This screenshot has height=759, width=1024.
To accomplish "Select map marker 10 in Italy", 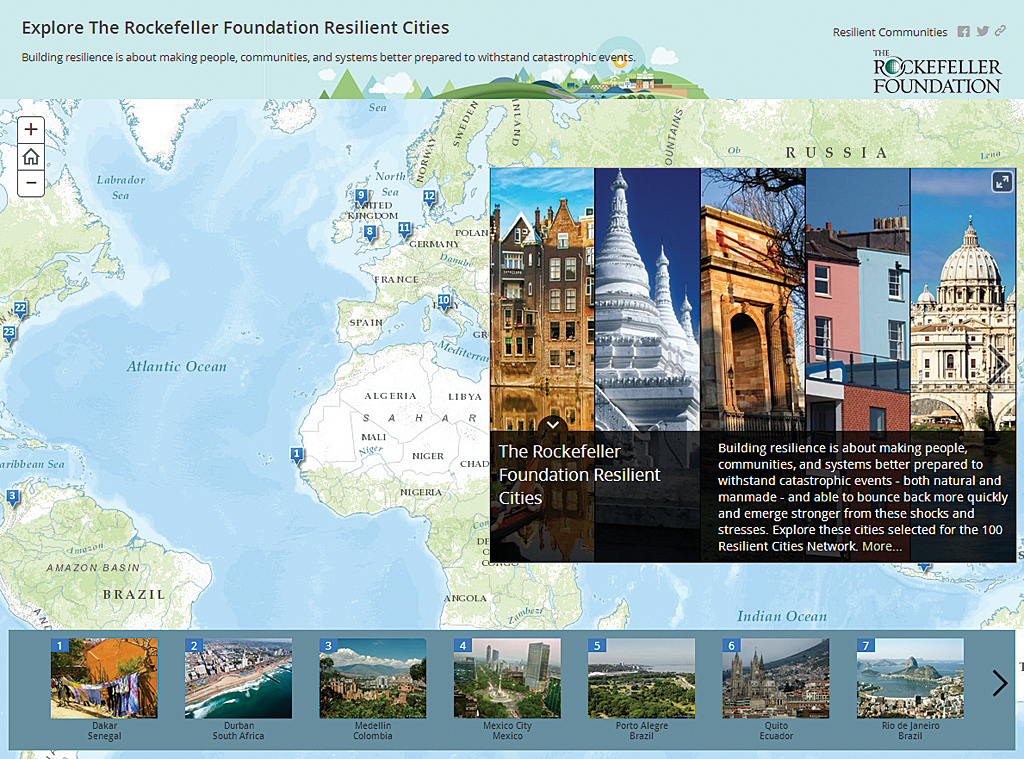I will 444,302.
